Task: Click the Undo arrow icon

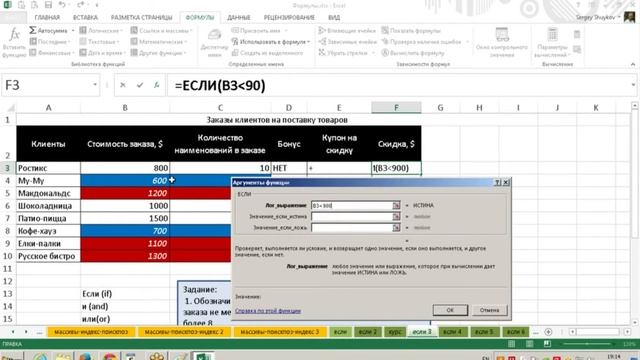Action: 62,5
